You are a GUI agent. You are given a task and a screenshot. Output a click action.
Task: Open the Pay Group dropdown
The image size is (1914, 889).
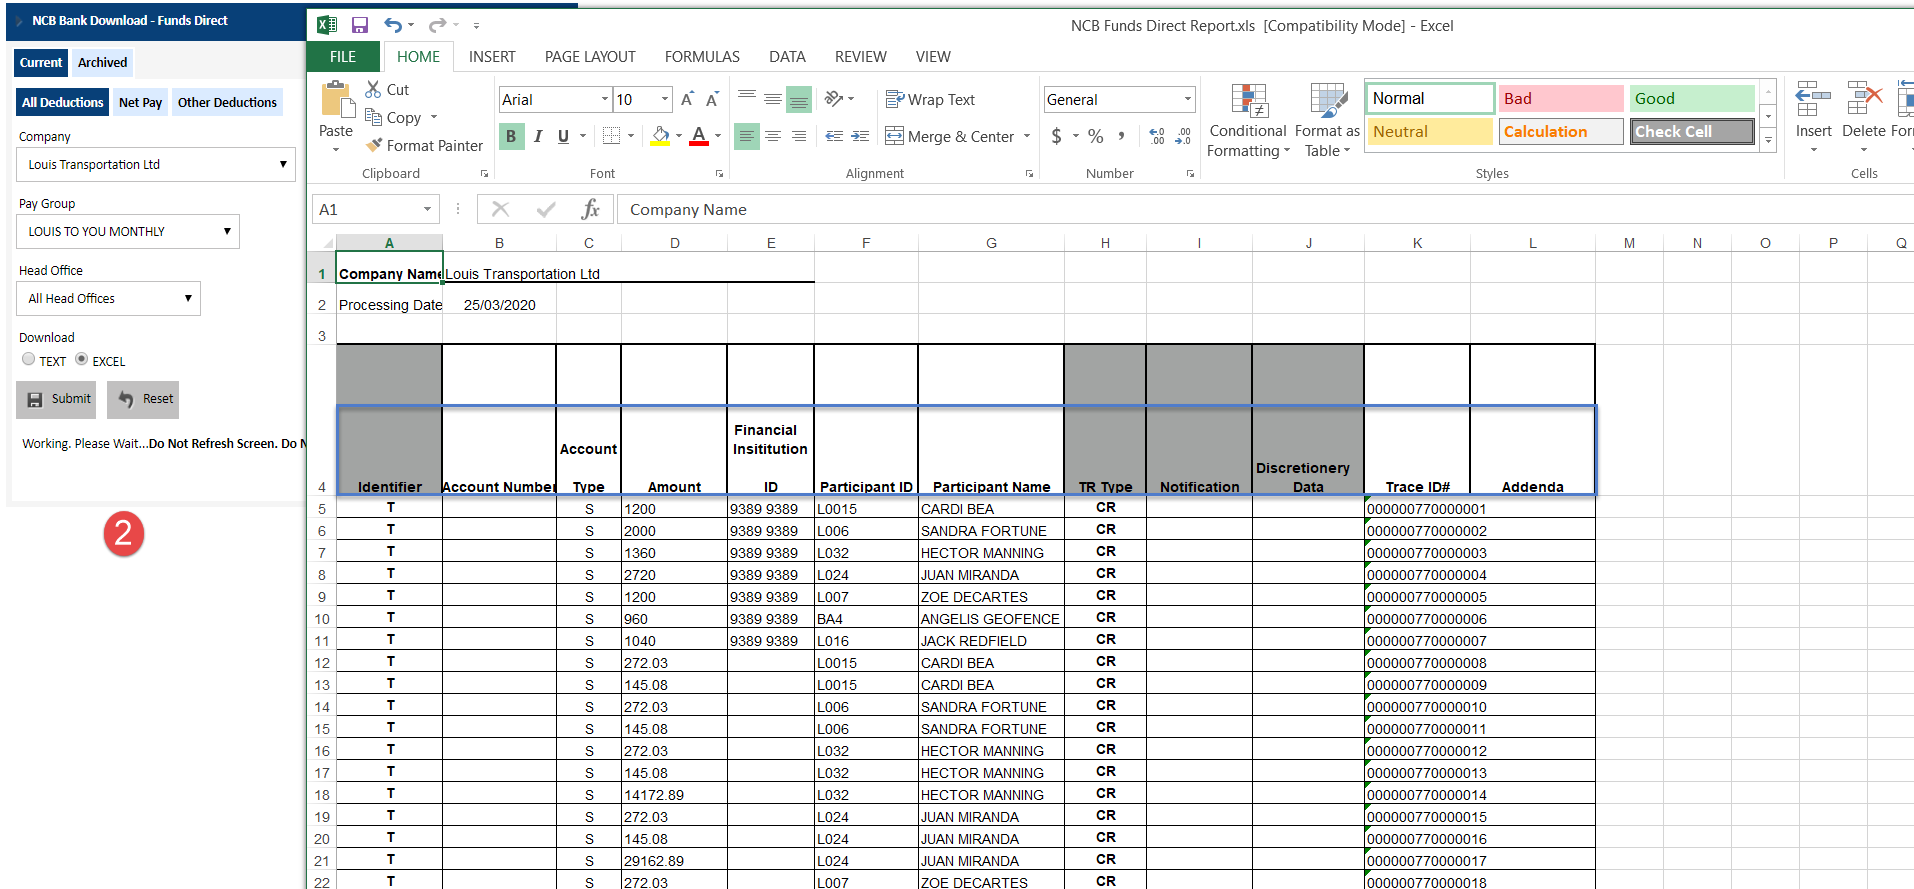tap(128, 231)
